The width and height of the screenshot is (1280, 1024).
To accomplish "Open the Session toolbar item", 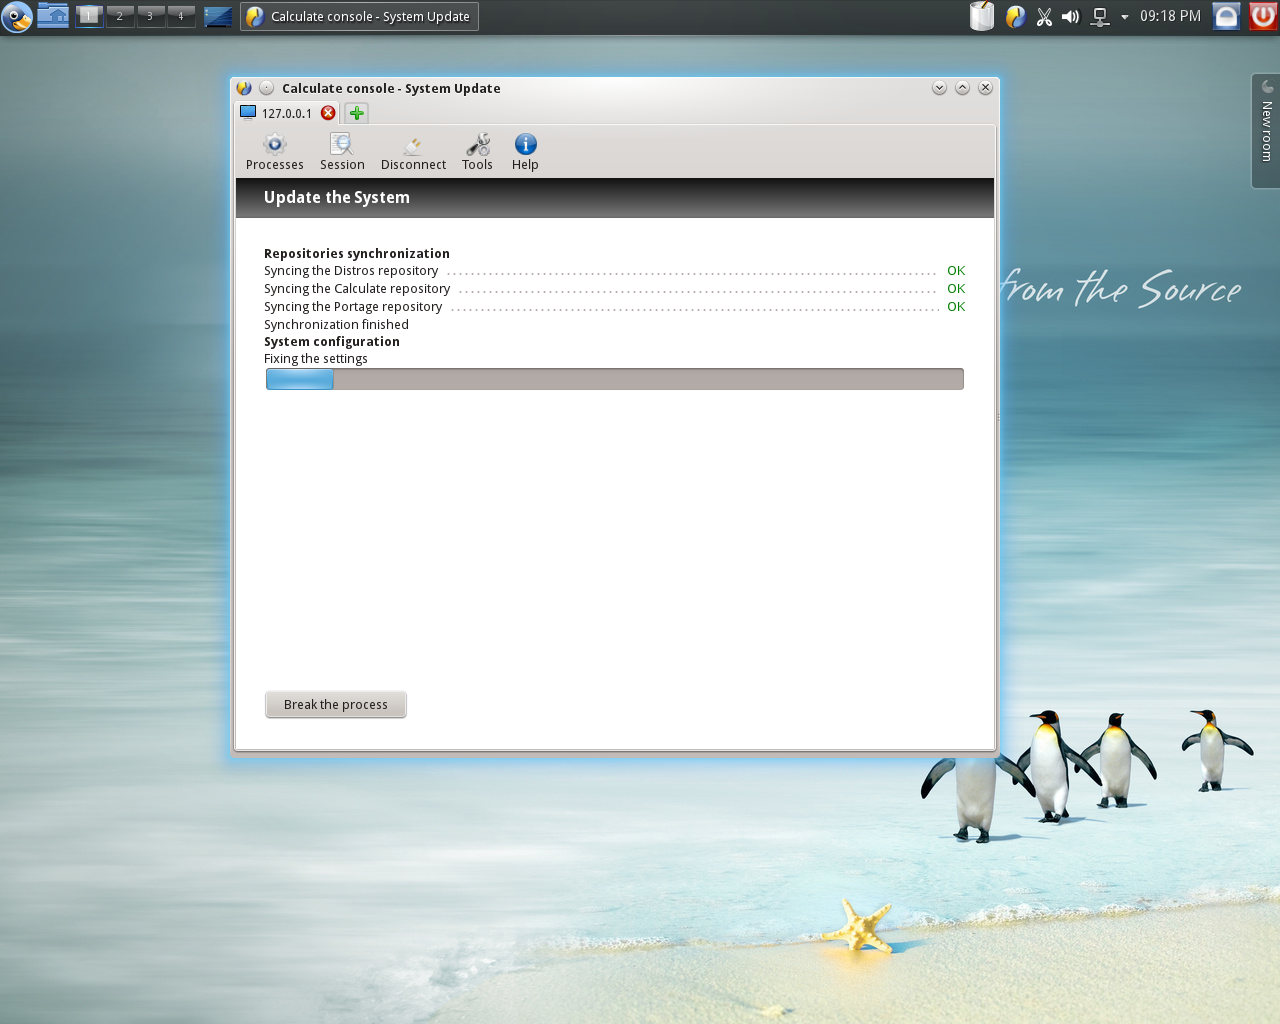I will tap(342, 152).
